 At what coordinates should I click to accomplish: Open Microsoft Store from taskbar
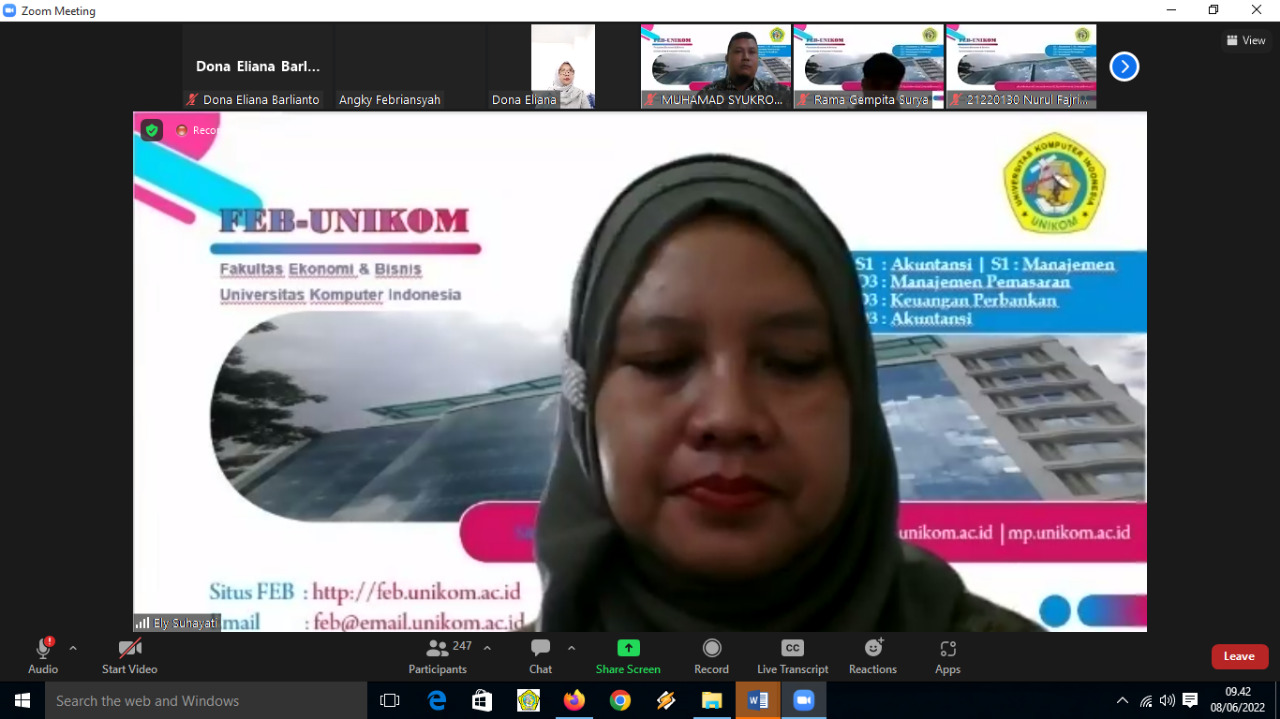(482, 701)
